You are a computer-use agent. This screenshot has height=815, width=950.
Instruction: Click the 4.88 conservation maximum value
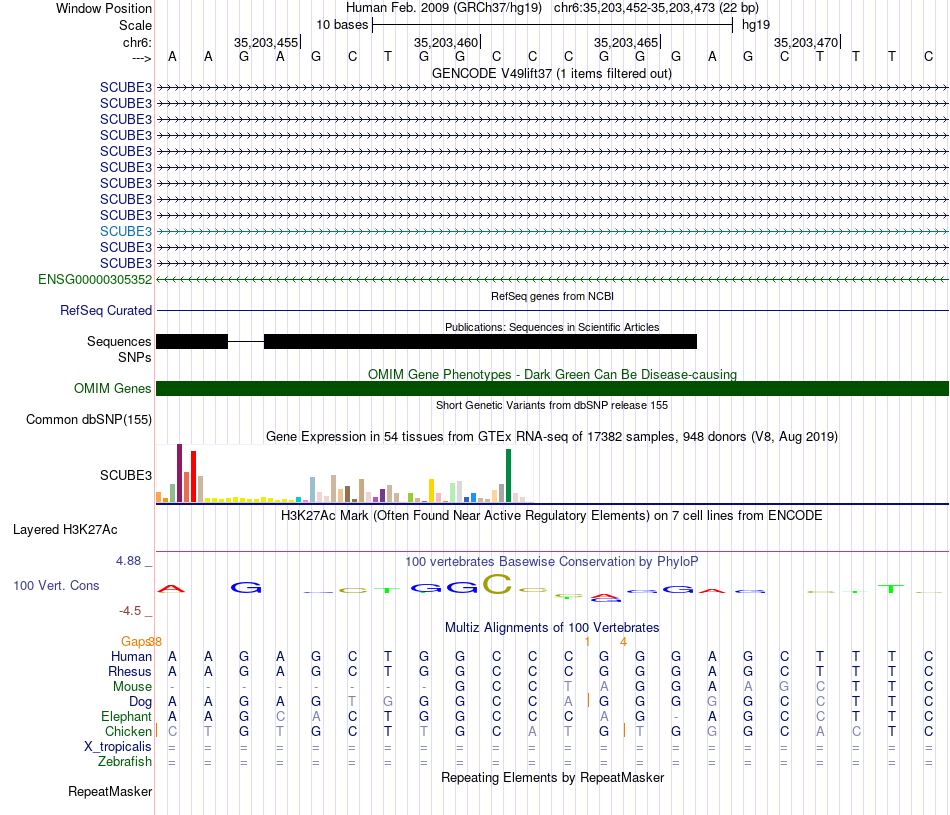(x=128, y=561)
